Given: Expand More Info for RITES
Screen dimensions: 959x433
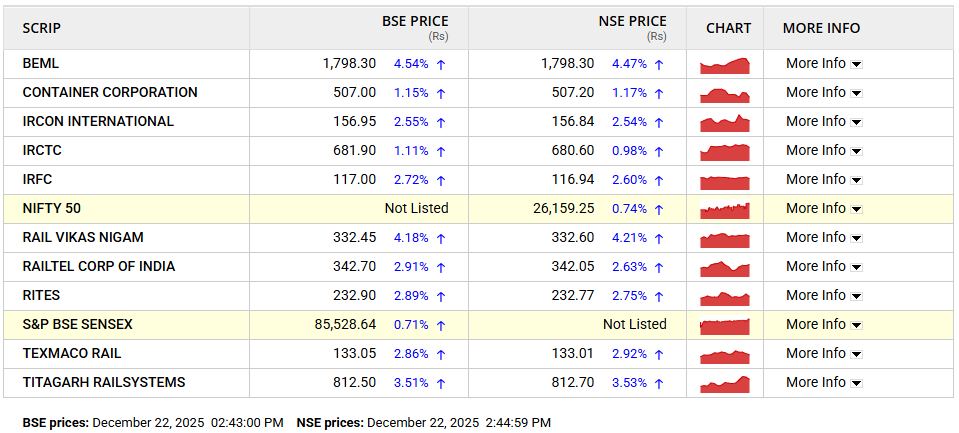Looking at the screenshot, I should point(824,295).
